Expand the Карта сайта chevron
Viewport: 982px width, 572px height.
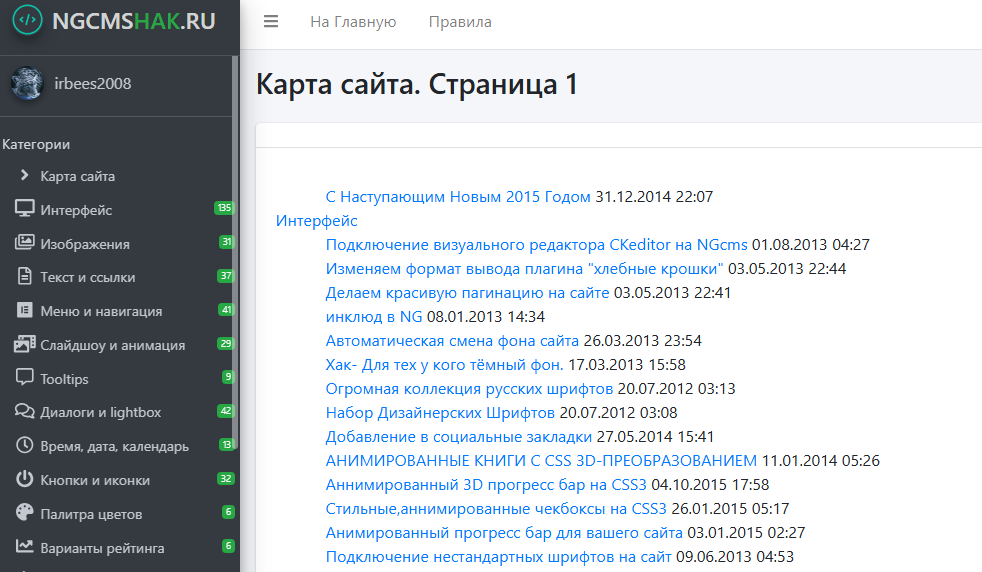(x=24, y=175)
